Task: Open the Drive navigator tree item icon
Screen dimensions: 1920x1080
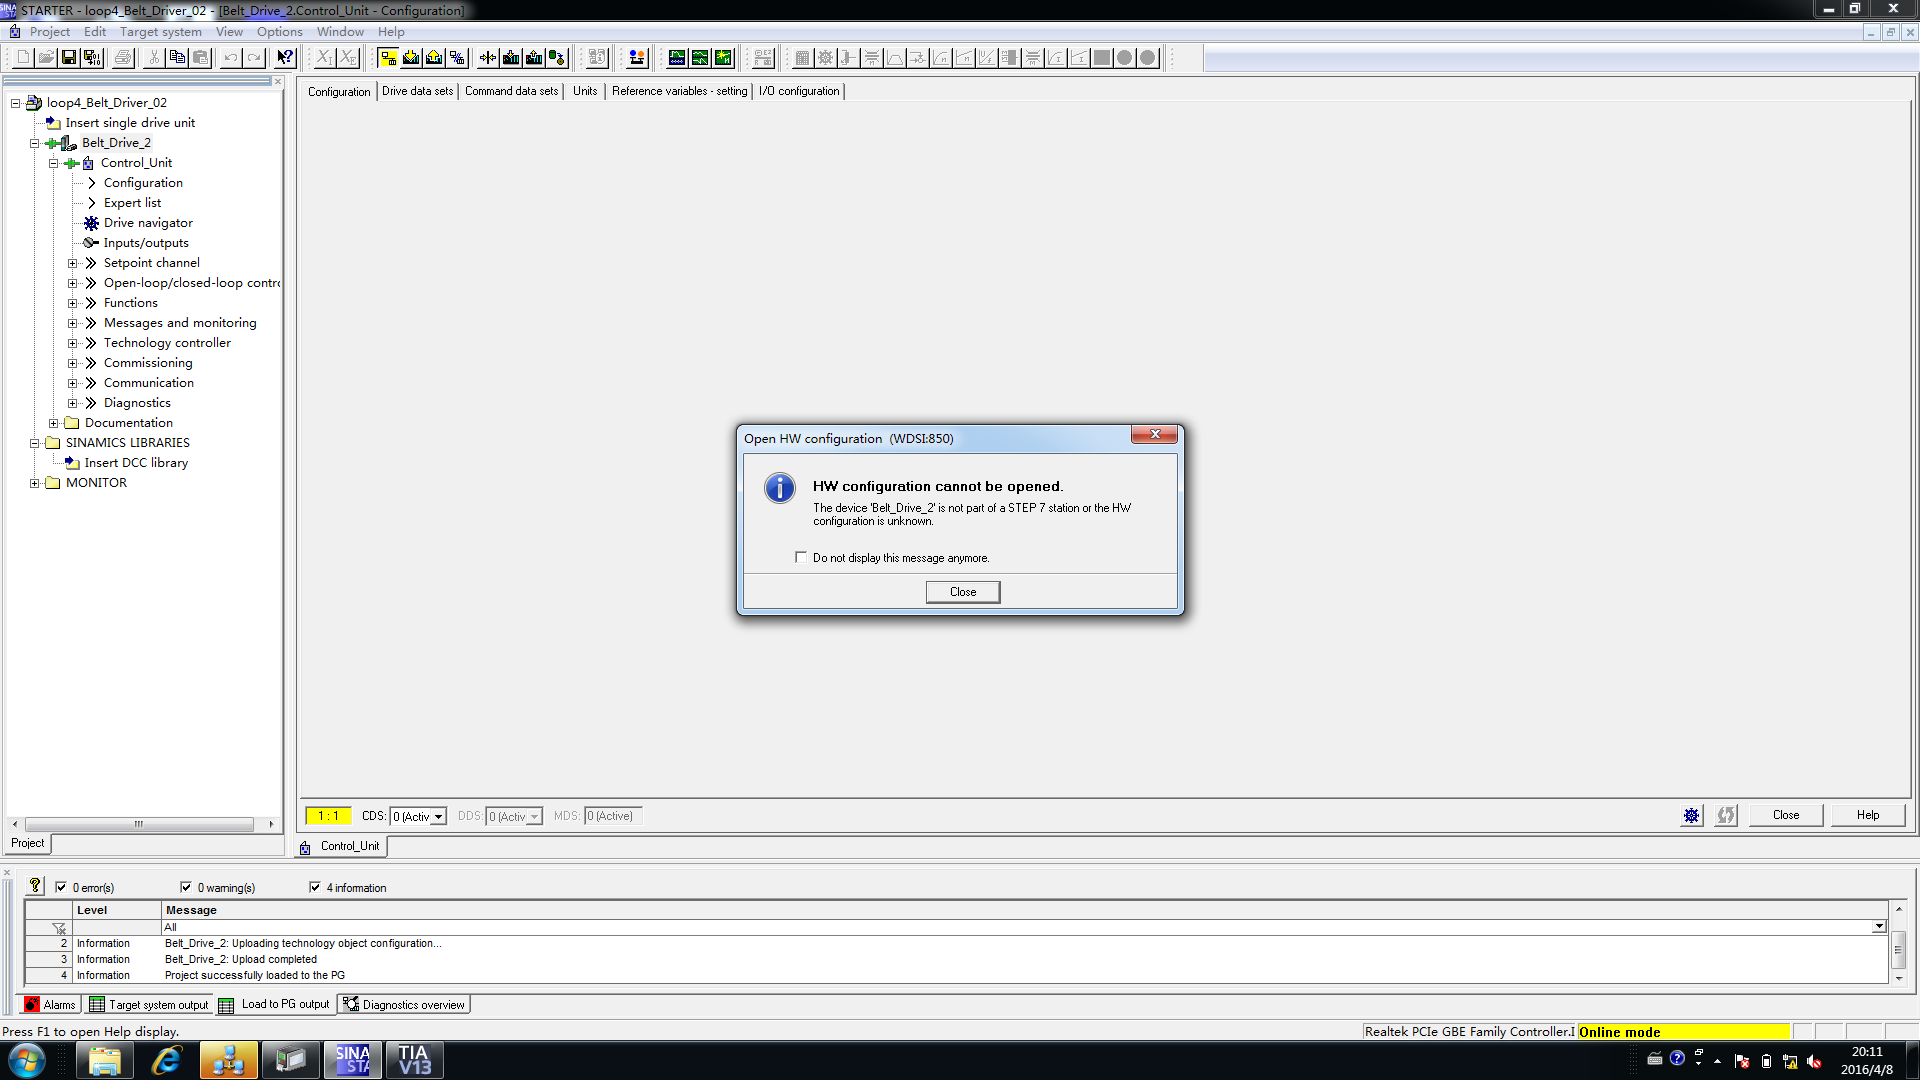Action: coord(91,223)
